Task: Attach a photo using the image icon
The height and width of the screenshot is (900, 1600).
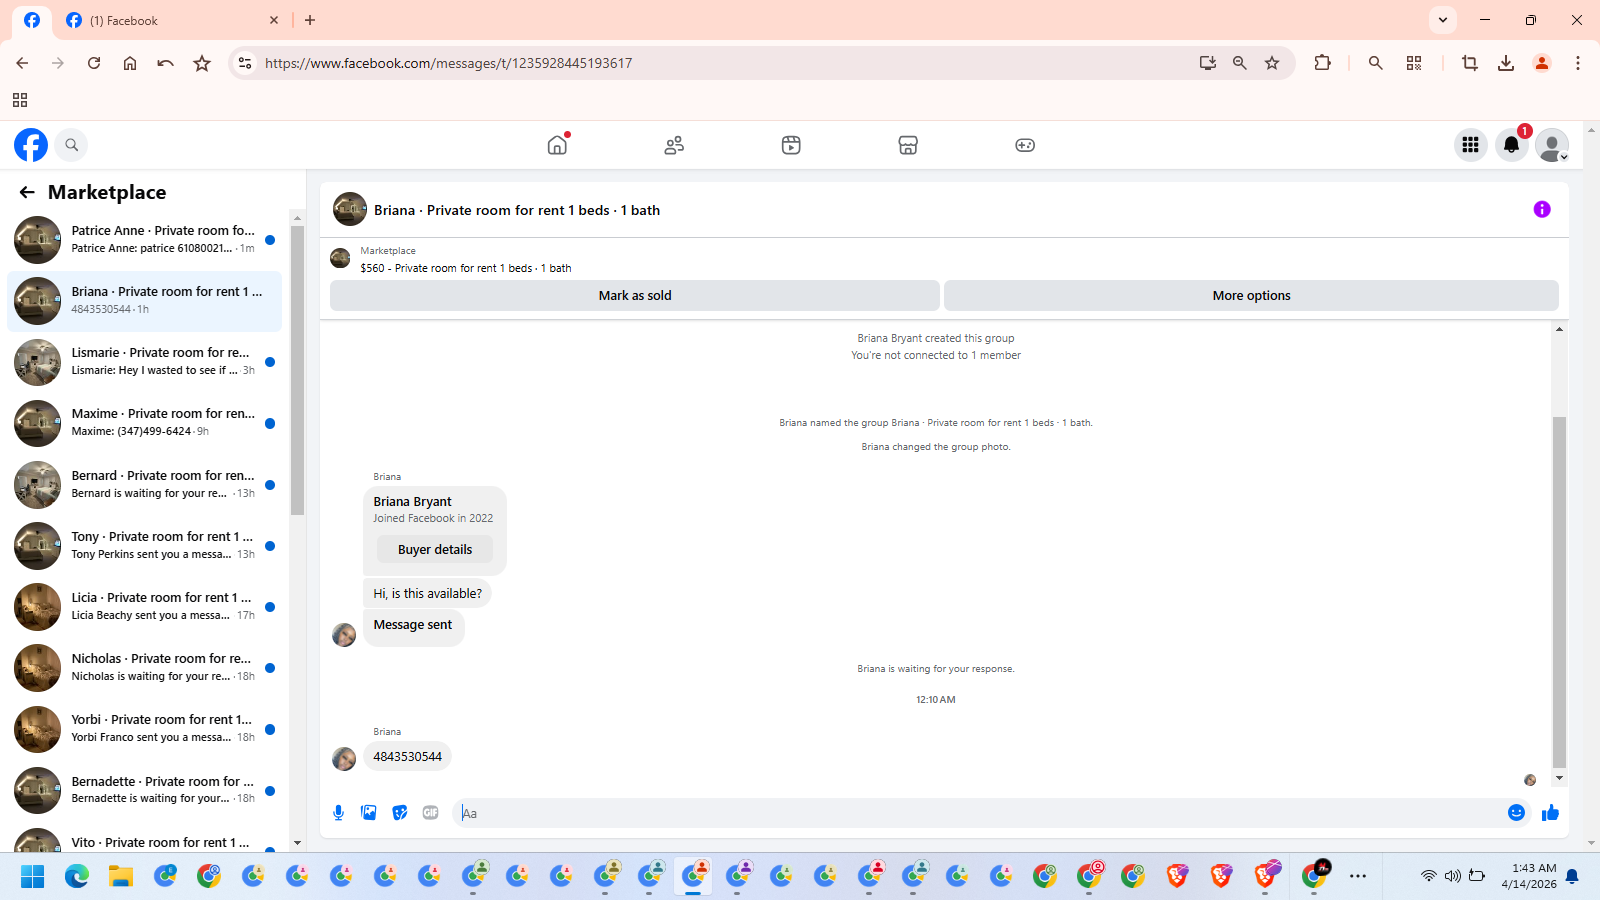Action: [x=369, y=813]
